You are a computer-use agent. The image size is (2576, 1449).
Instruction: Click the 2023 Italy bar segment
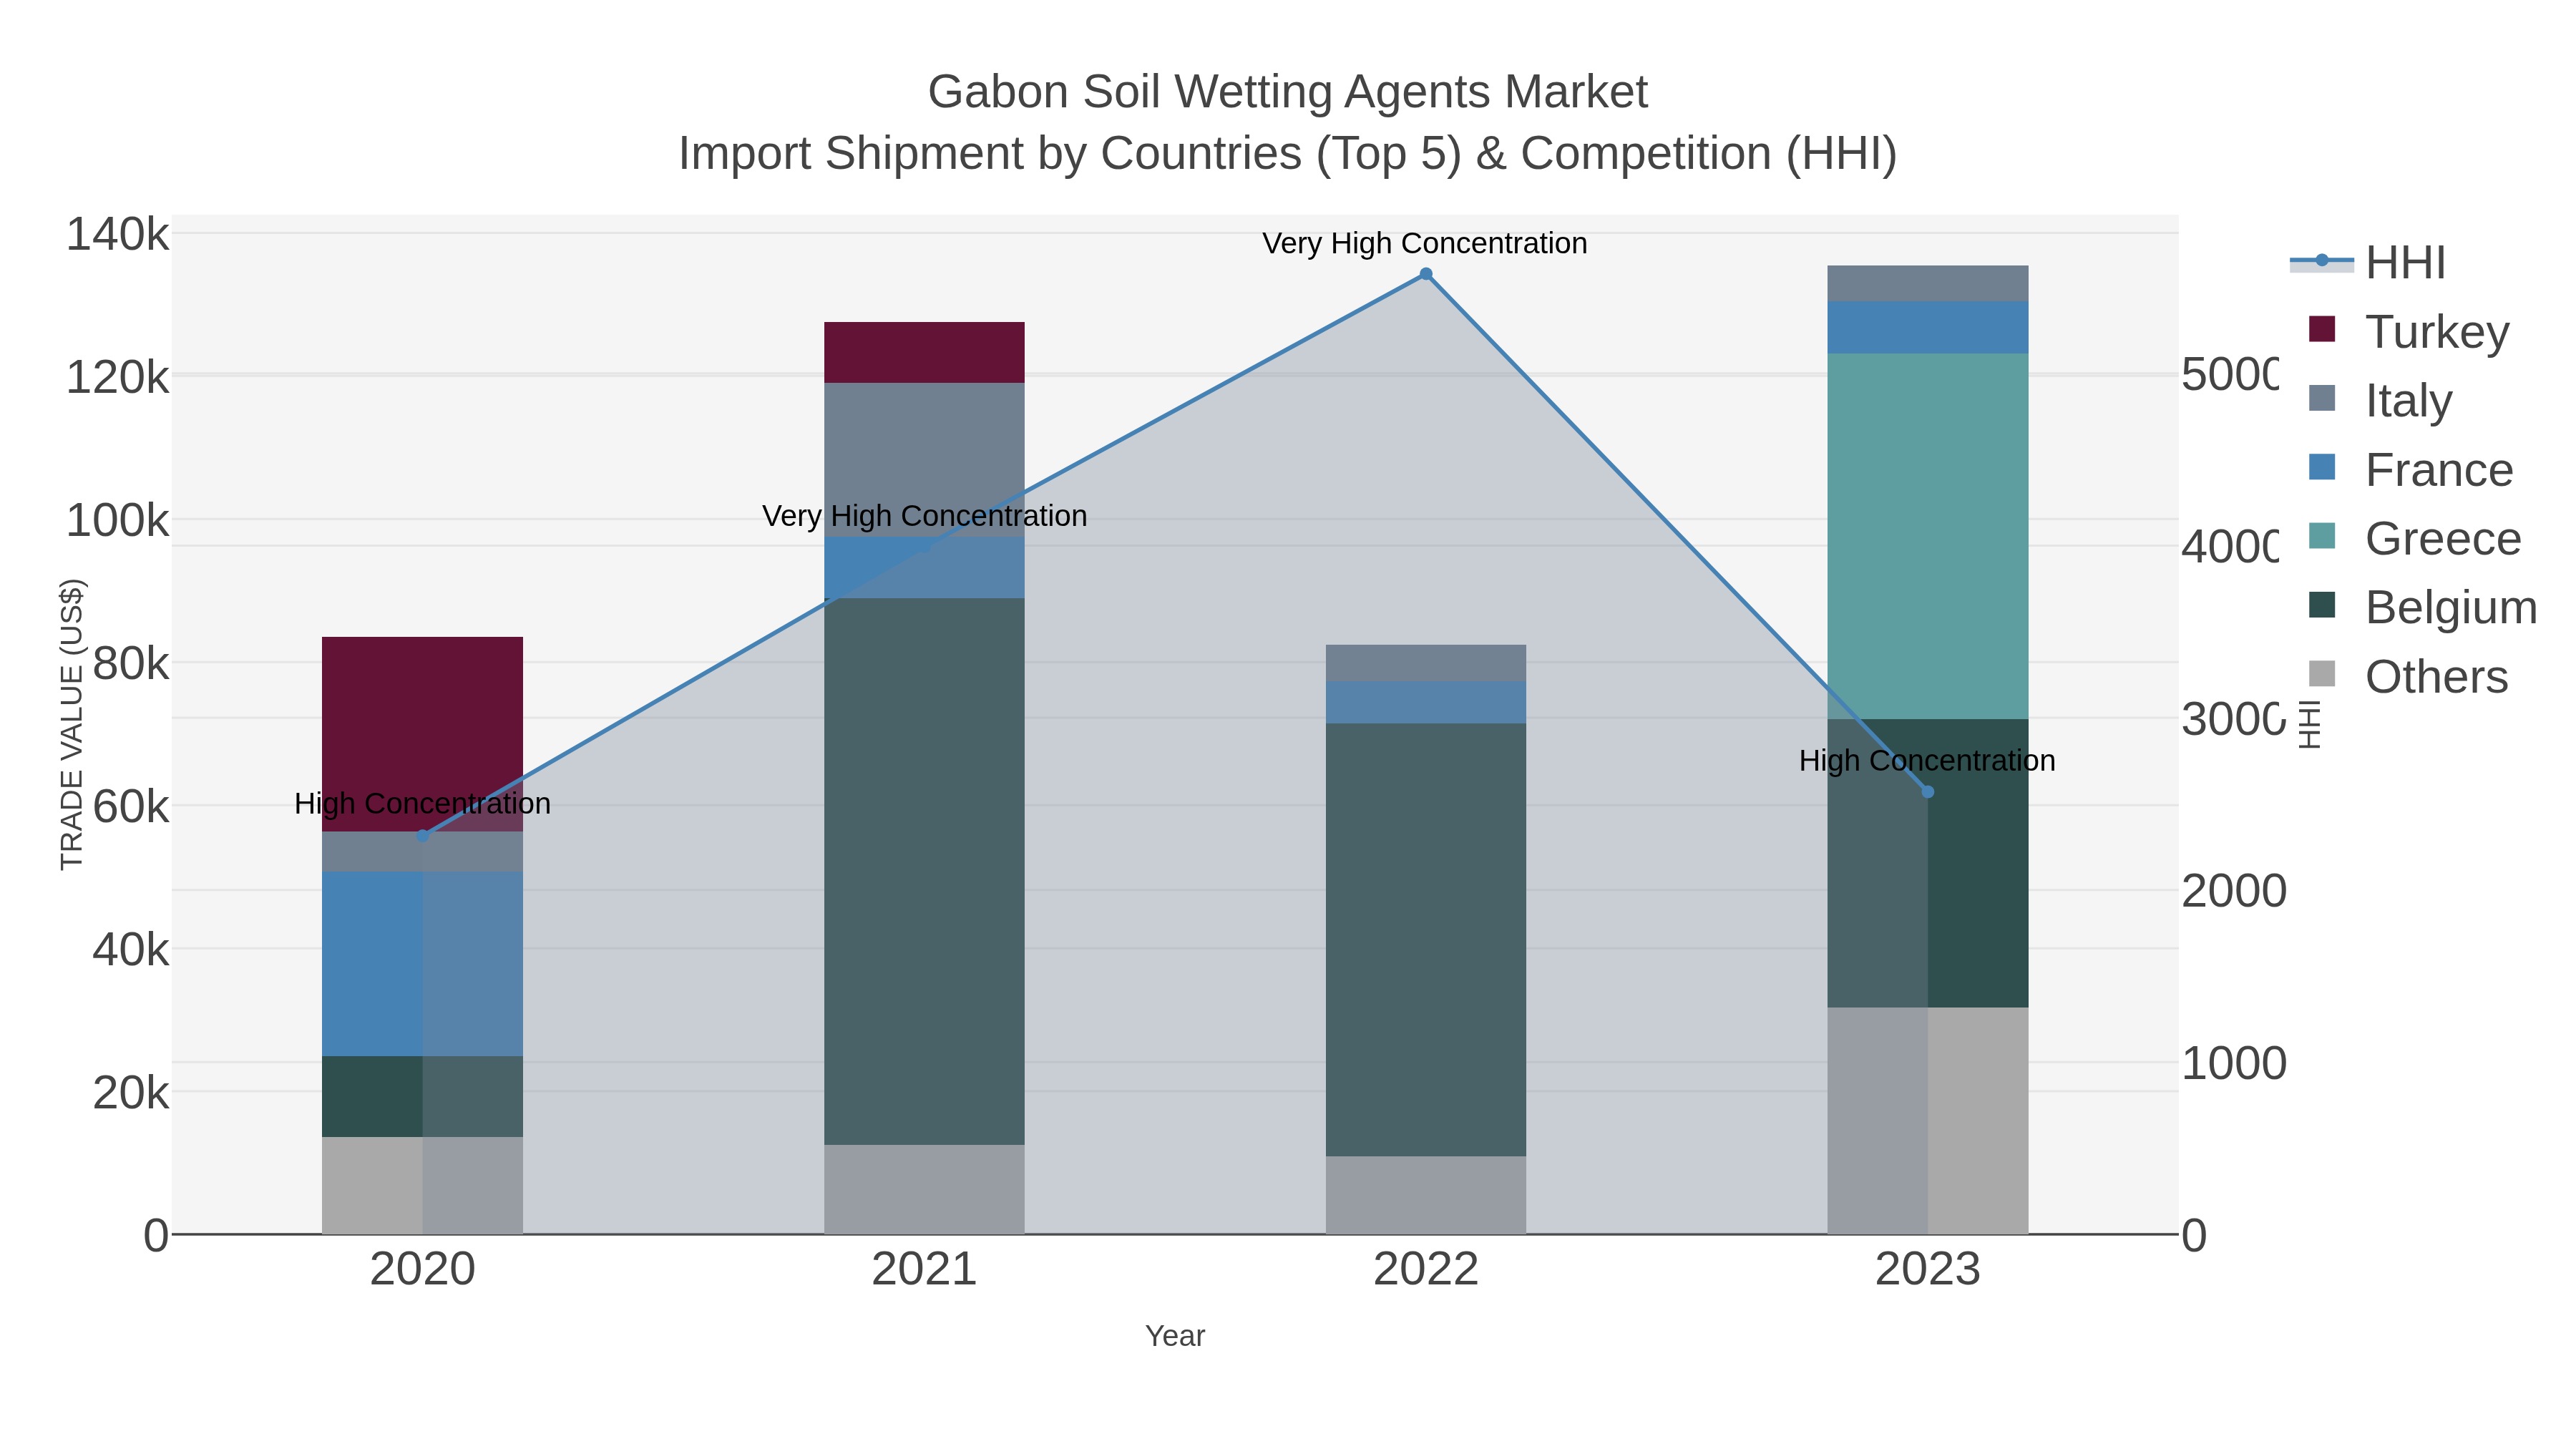click(1928, 283)
